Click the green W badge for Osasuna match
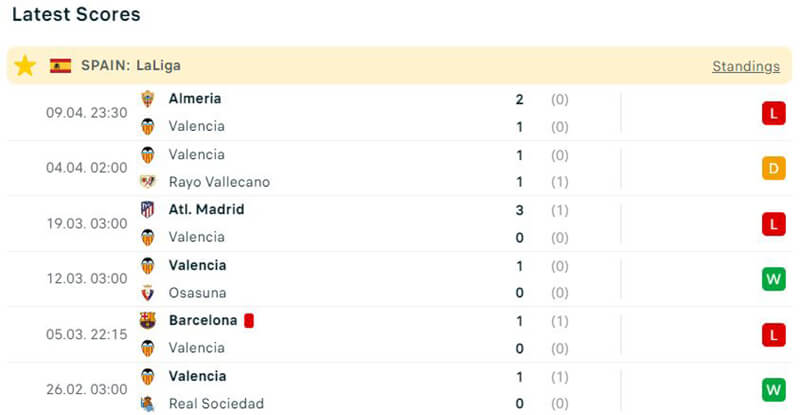800x415 pixels. (773, 279)
